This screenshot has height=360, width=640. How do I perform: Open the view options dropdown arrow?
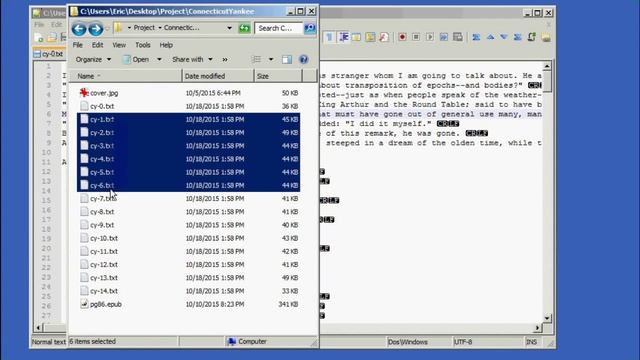271,60
